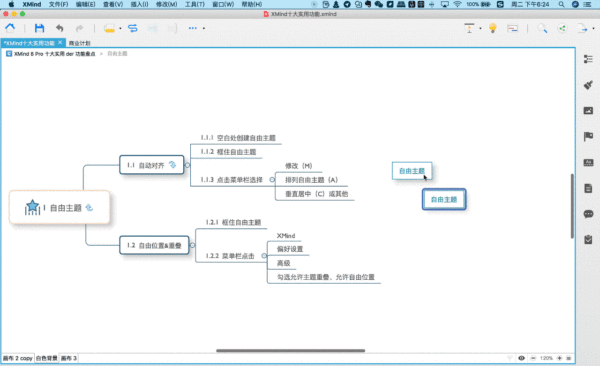The height and width of the screenshot is (366, 600).
Task: Click the magnifier search icon in the toolbar
Action: pyautogui.click(x=542, y=28)
